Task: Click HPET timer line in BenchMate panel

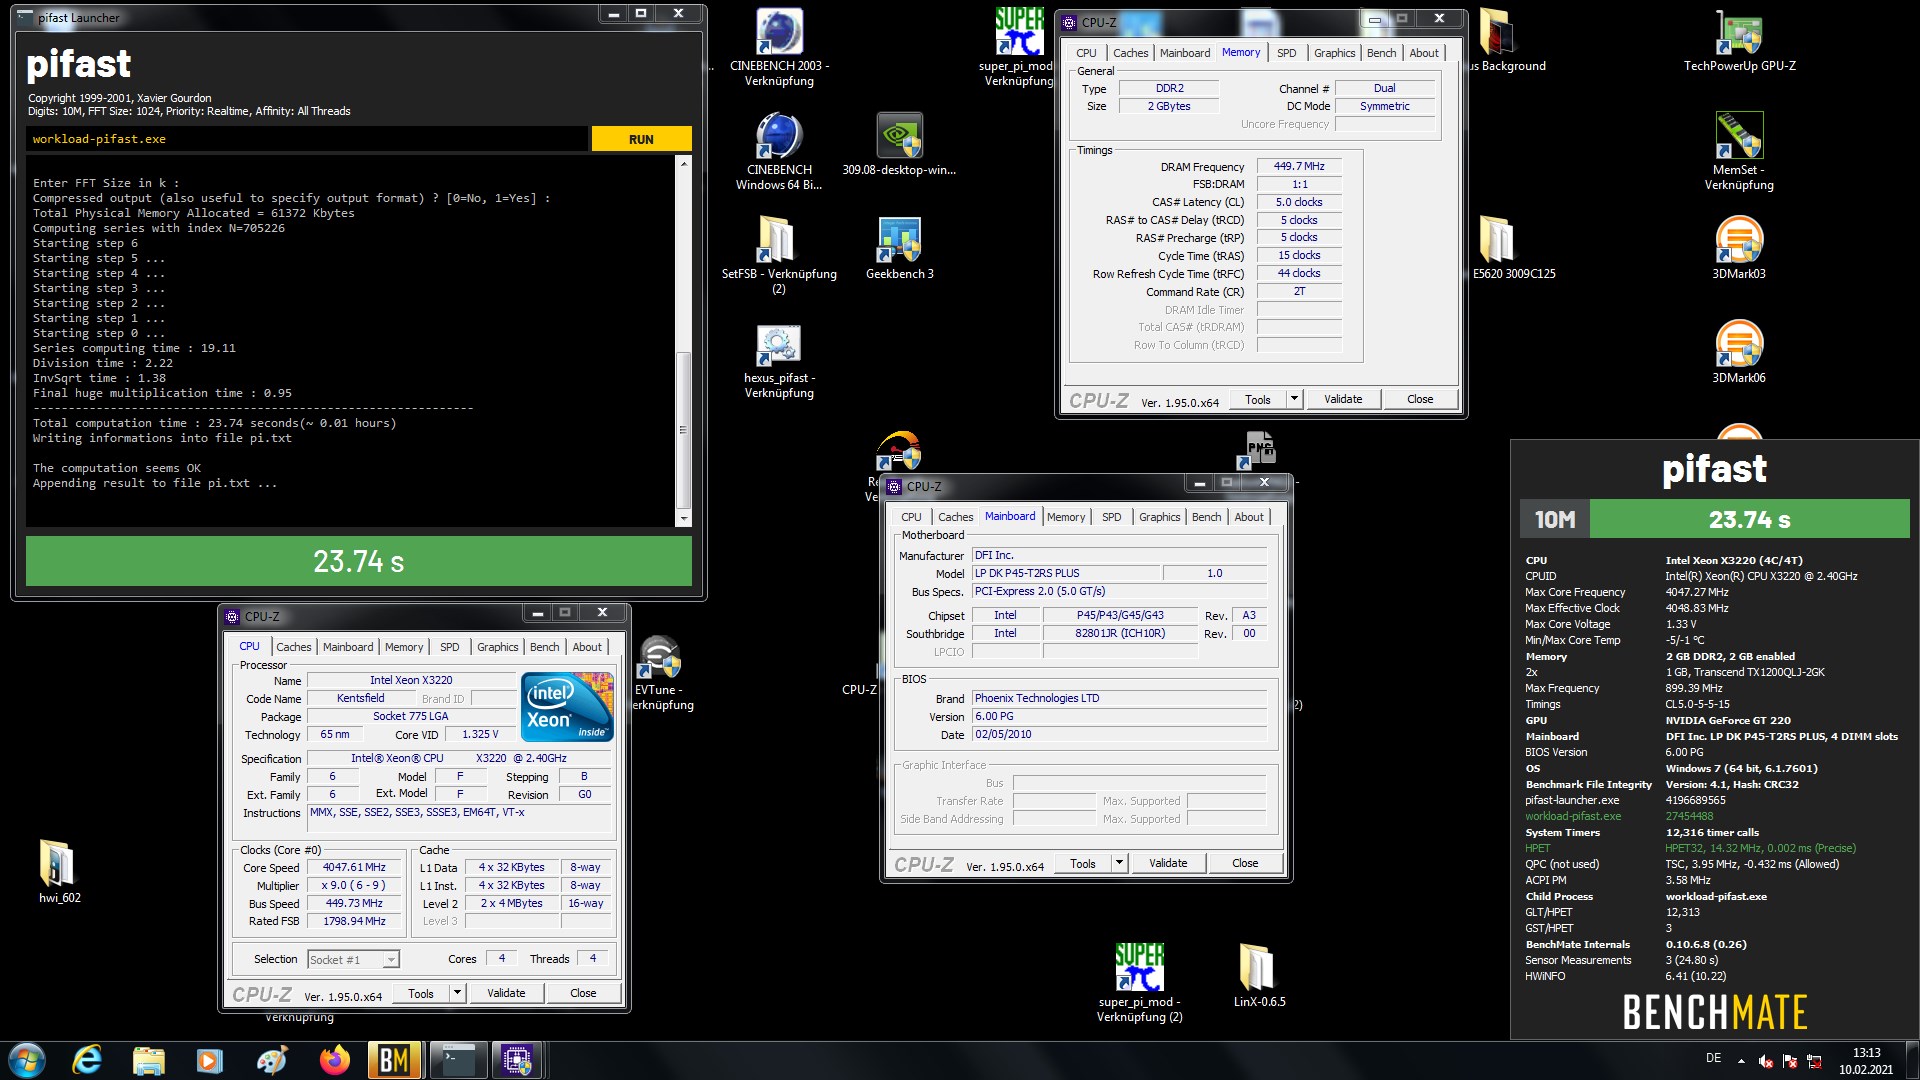Action: coord(1690,848)
